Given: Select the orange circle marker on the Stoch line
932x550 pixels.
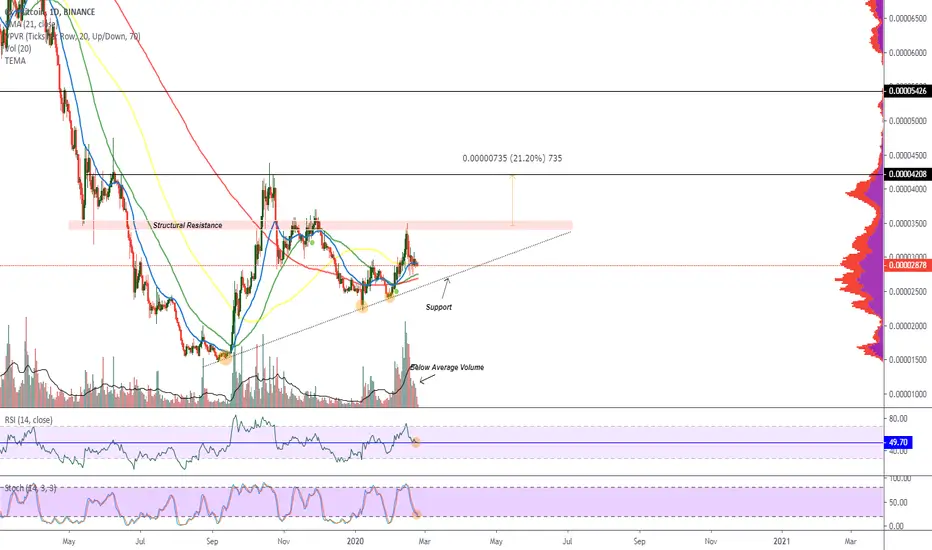Looking at the screenshot, I should [417, 514].
